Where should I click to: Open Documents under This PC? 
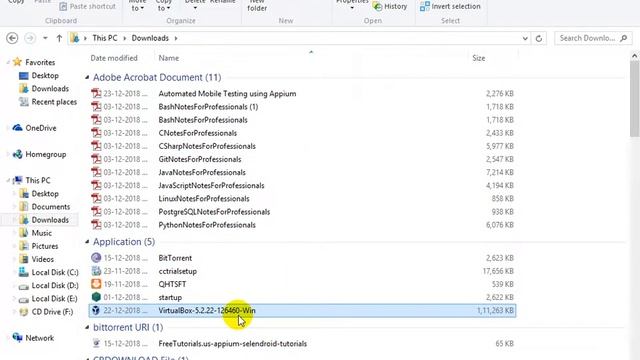[51, 207]
